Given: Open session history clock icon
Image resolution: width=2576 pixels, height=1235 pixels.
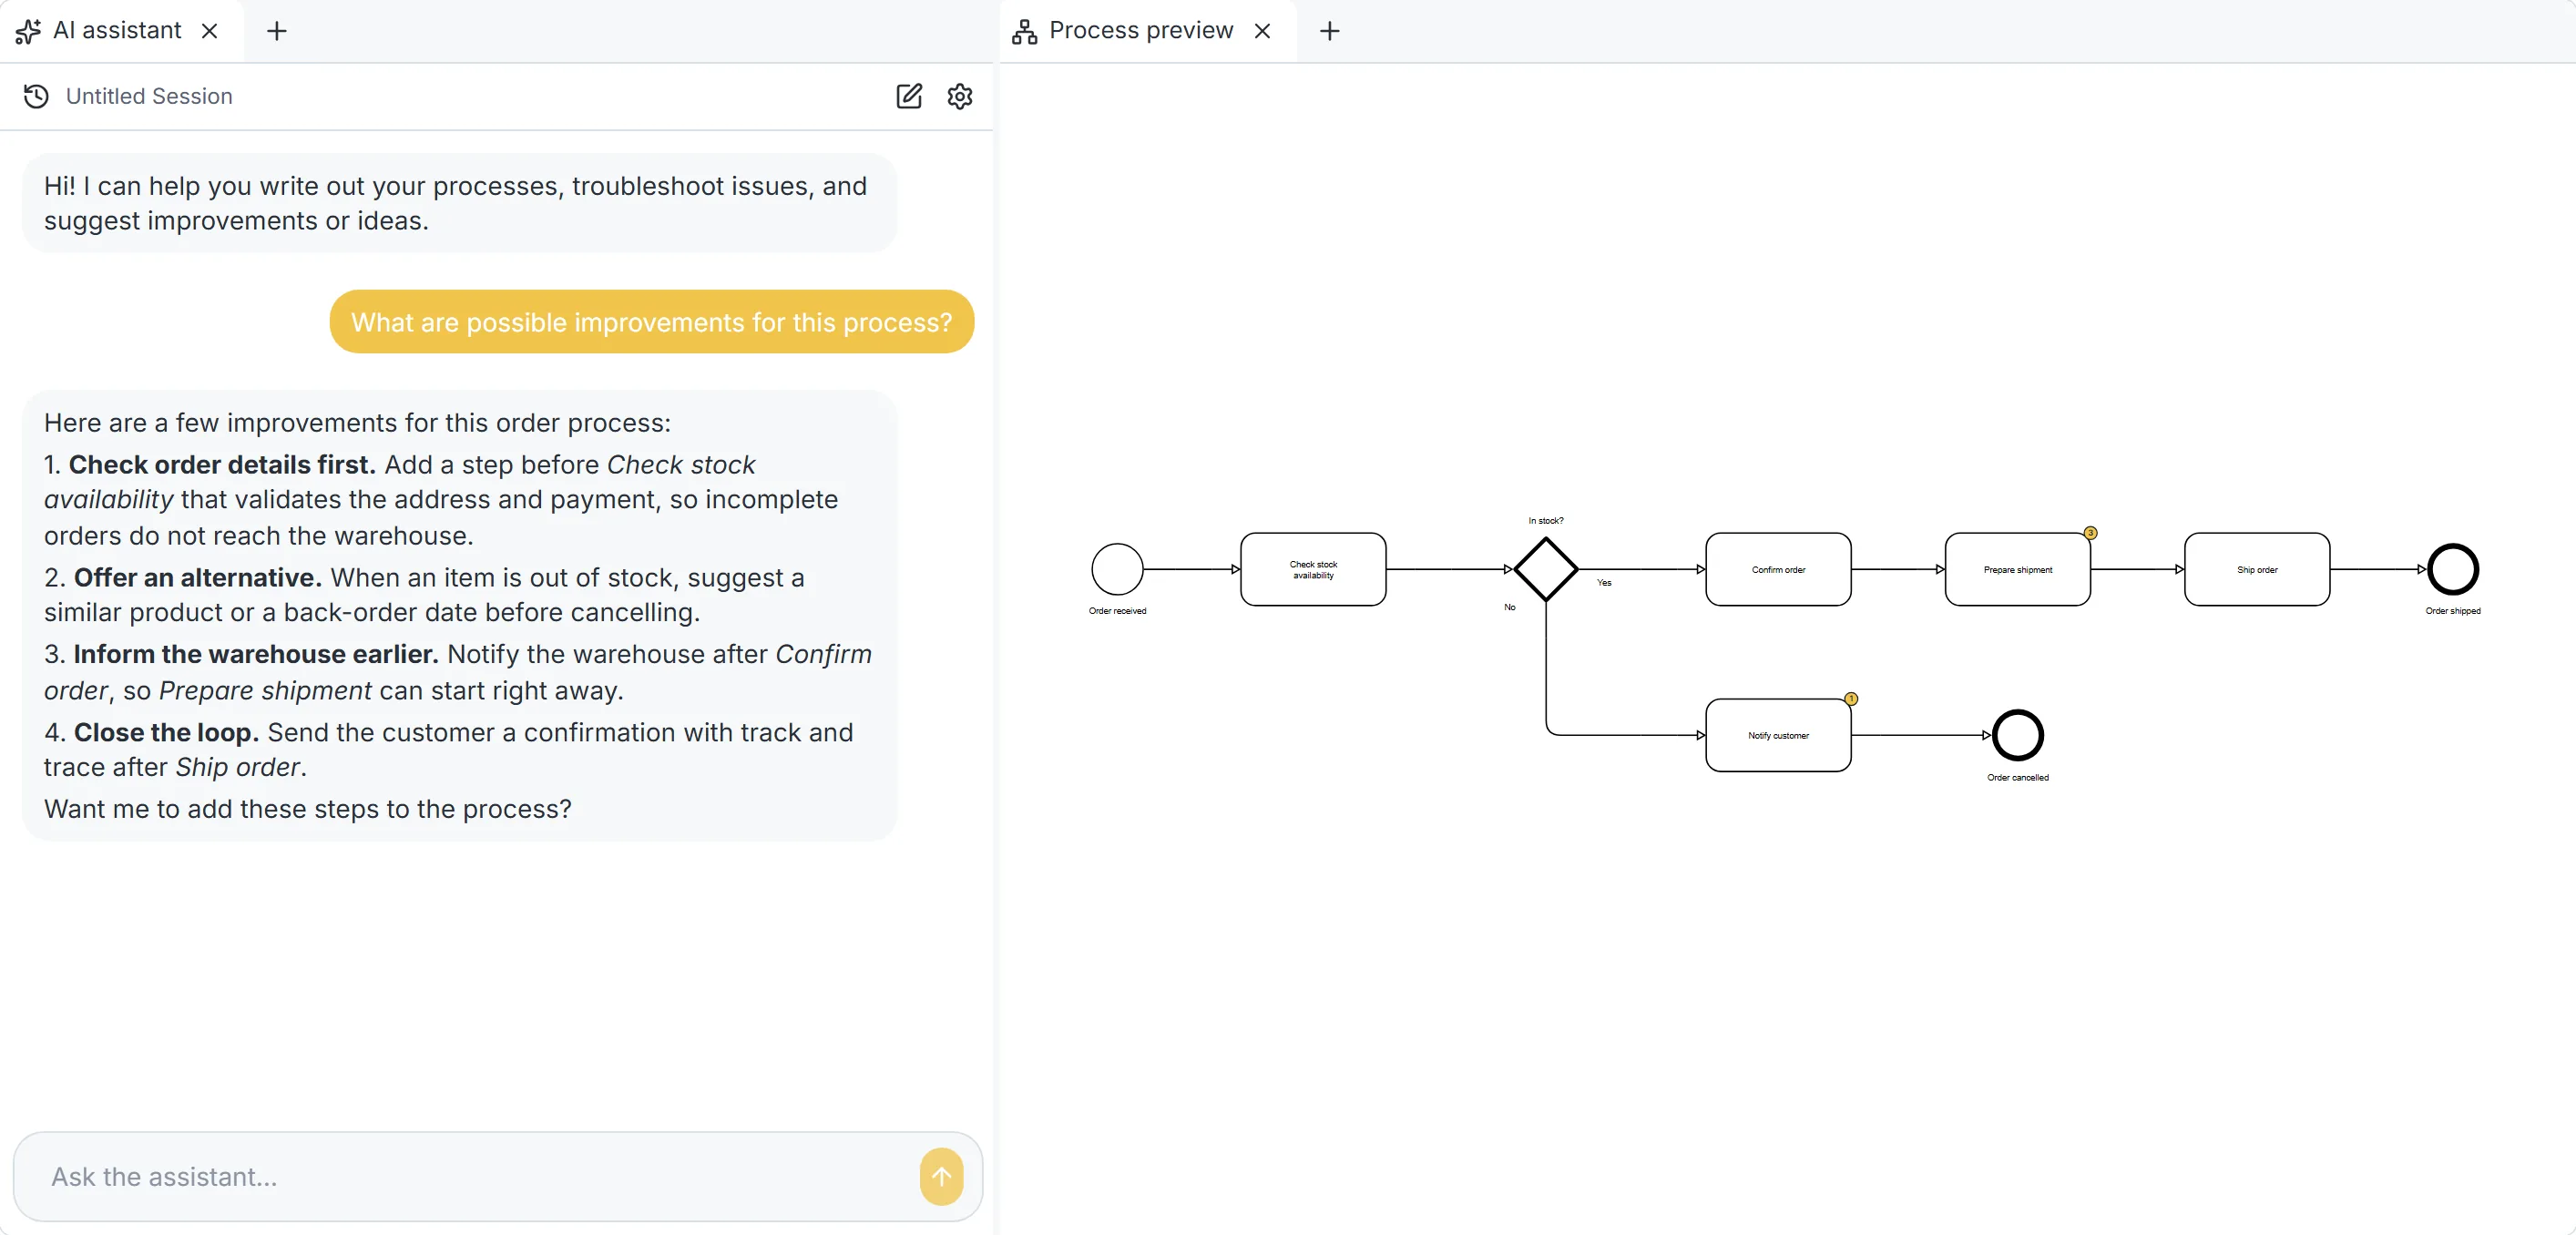Looking at the screenshot, I should (36, 96).
